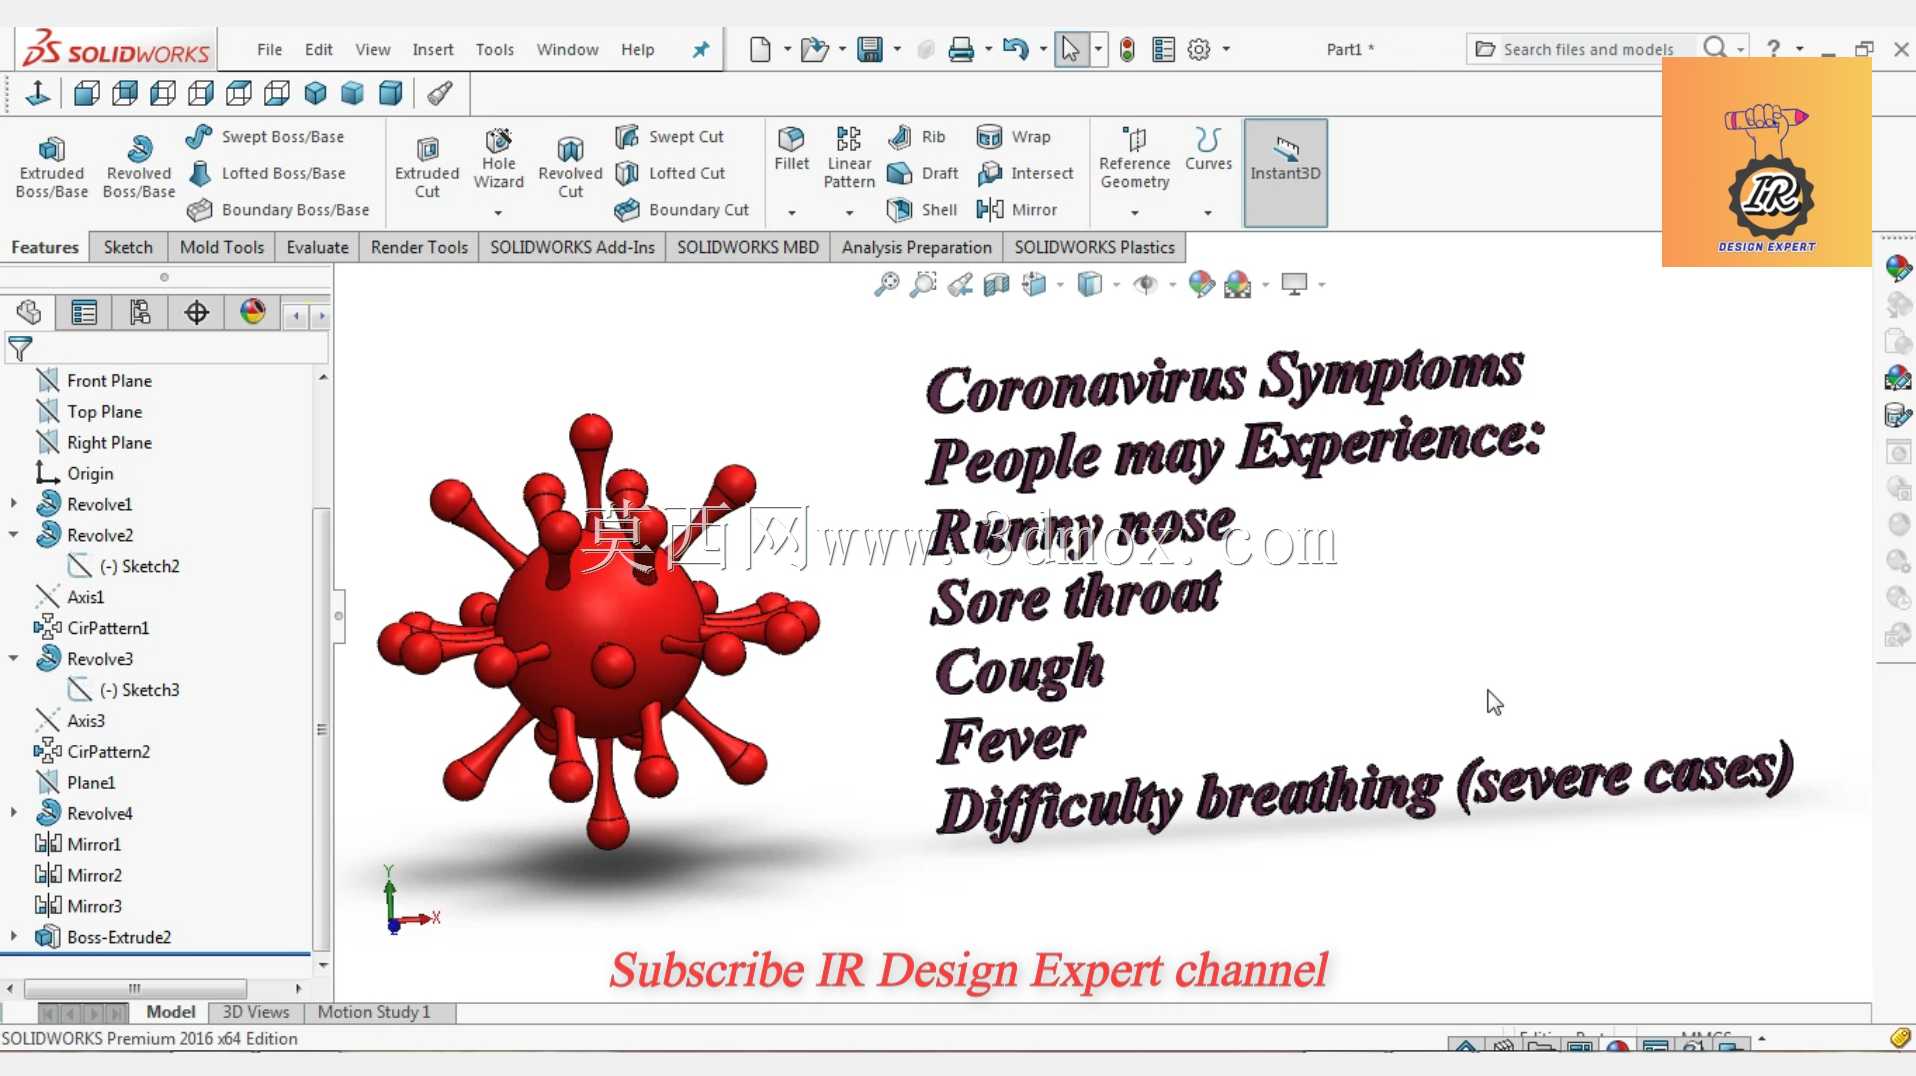Click the Lofted Cut tool
The image size is (1916, 1076).
pyautogui.click(x=671, y=173)
